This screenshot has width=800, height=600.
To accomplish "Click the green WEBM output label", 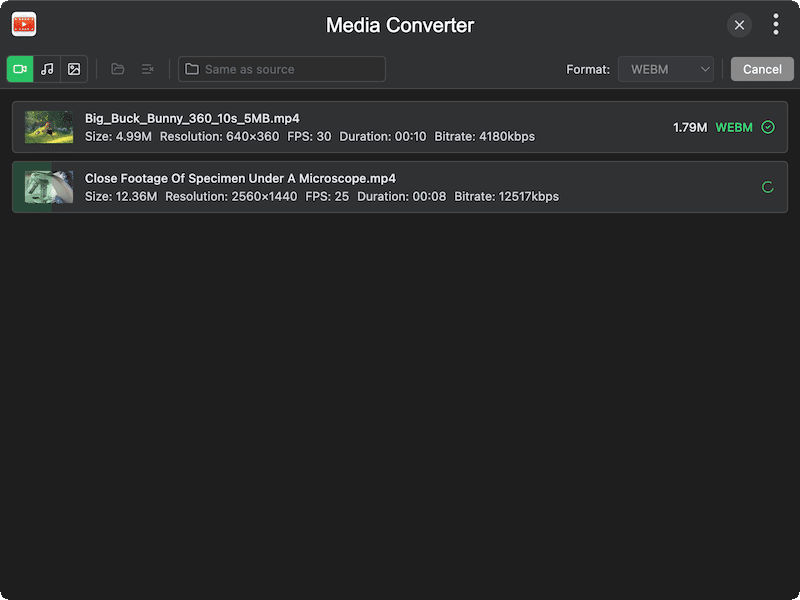I will (734, 127).
